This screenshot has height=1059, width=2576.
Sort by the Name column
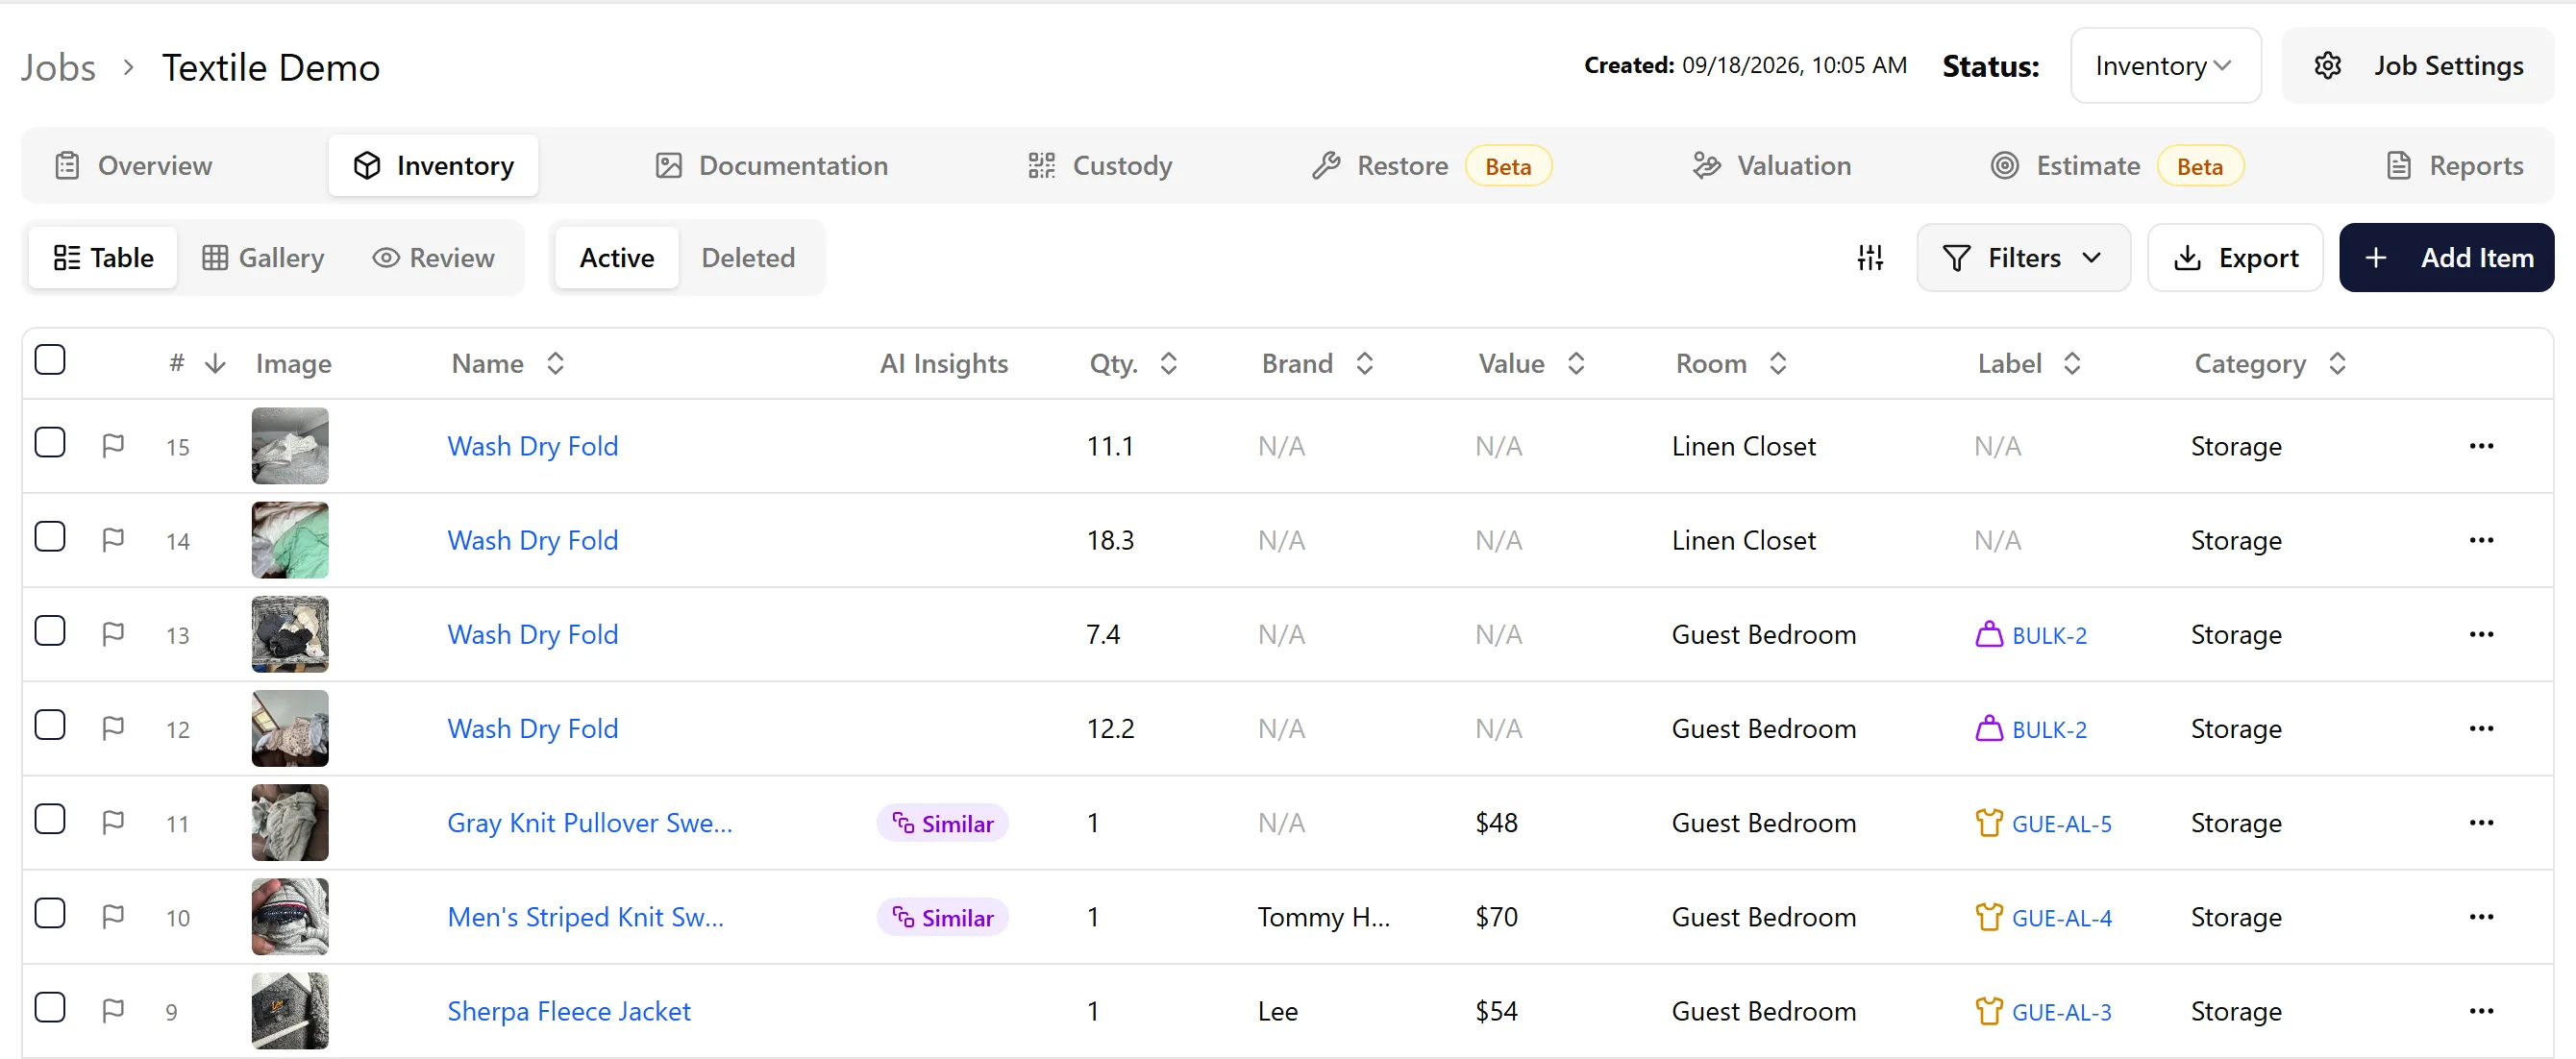click(x=509, y=363)
